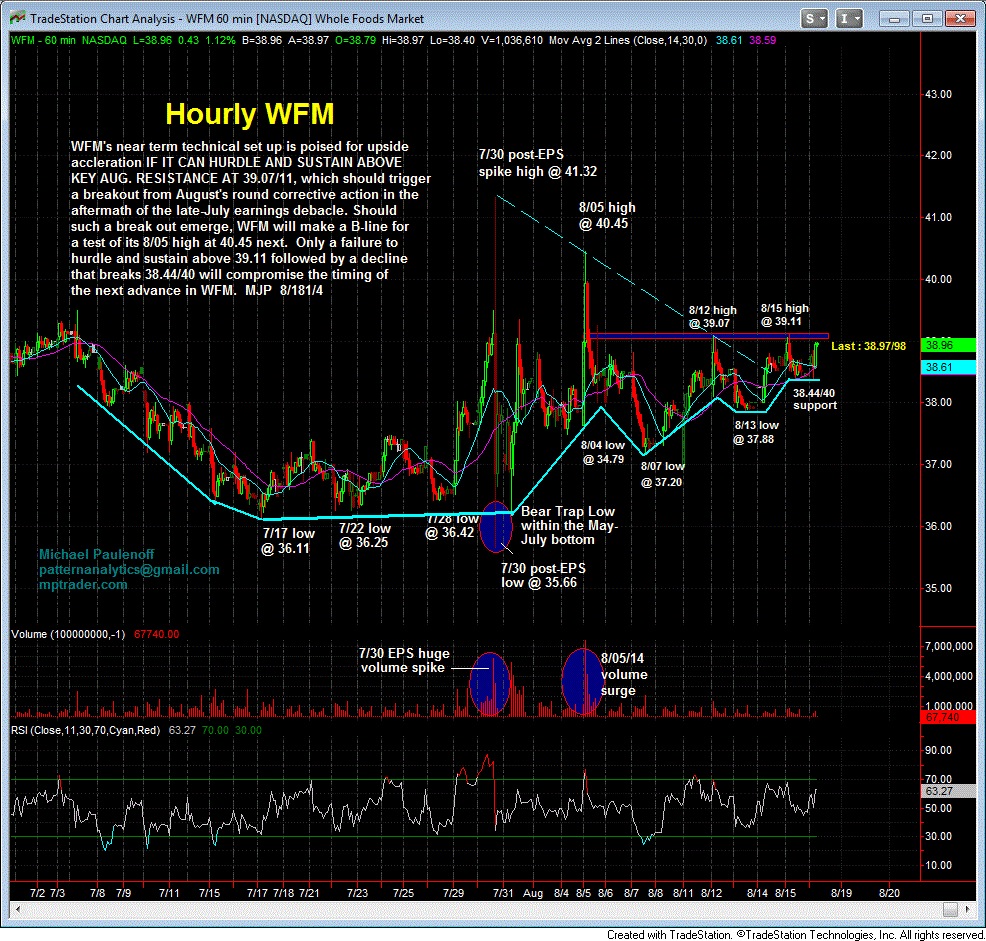Open the I dropdown in title bar
The image size is (986, 941).
(x=849, y=19)
